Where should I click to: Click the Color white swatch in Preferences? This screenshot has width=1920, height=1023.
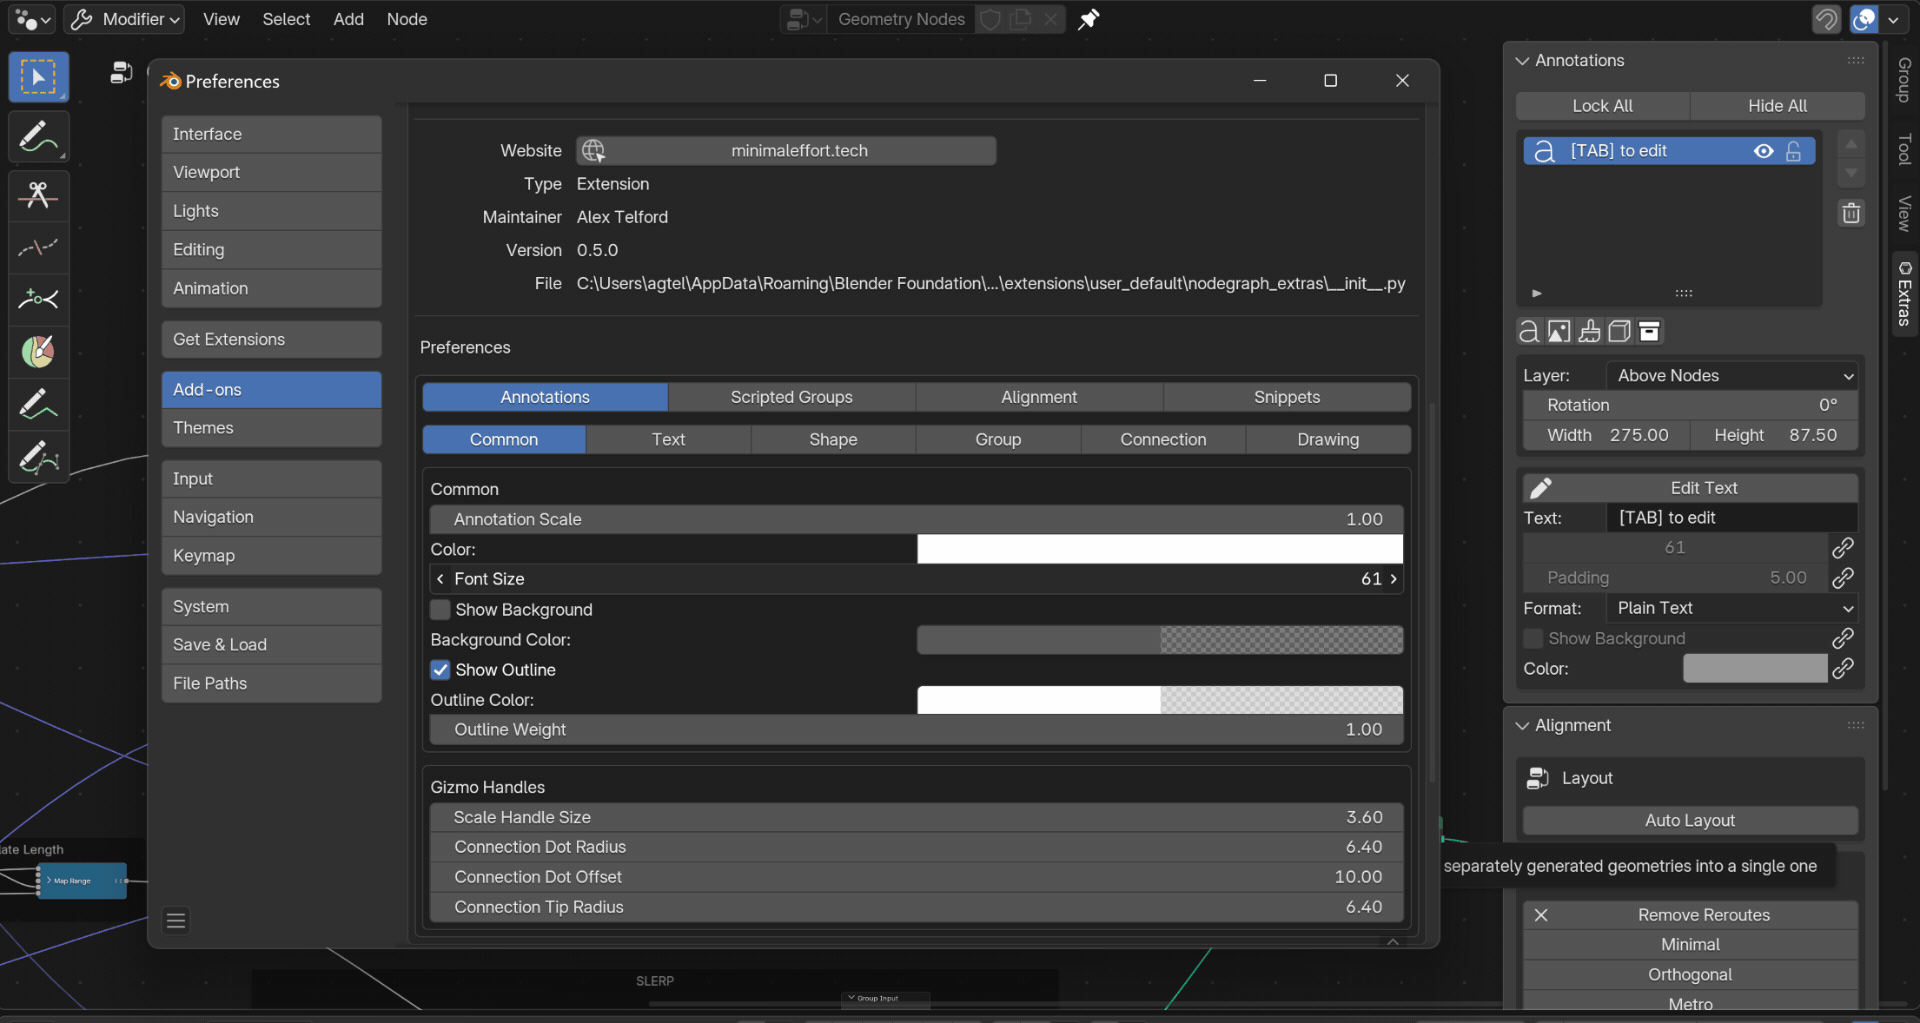1160,549
